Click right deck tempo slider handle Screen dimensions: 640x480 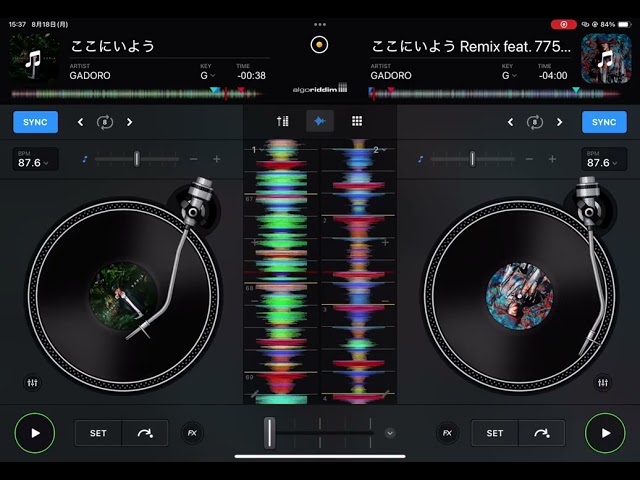[x=472, y=159]
